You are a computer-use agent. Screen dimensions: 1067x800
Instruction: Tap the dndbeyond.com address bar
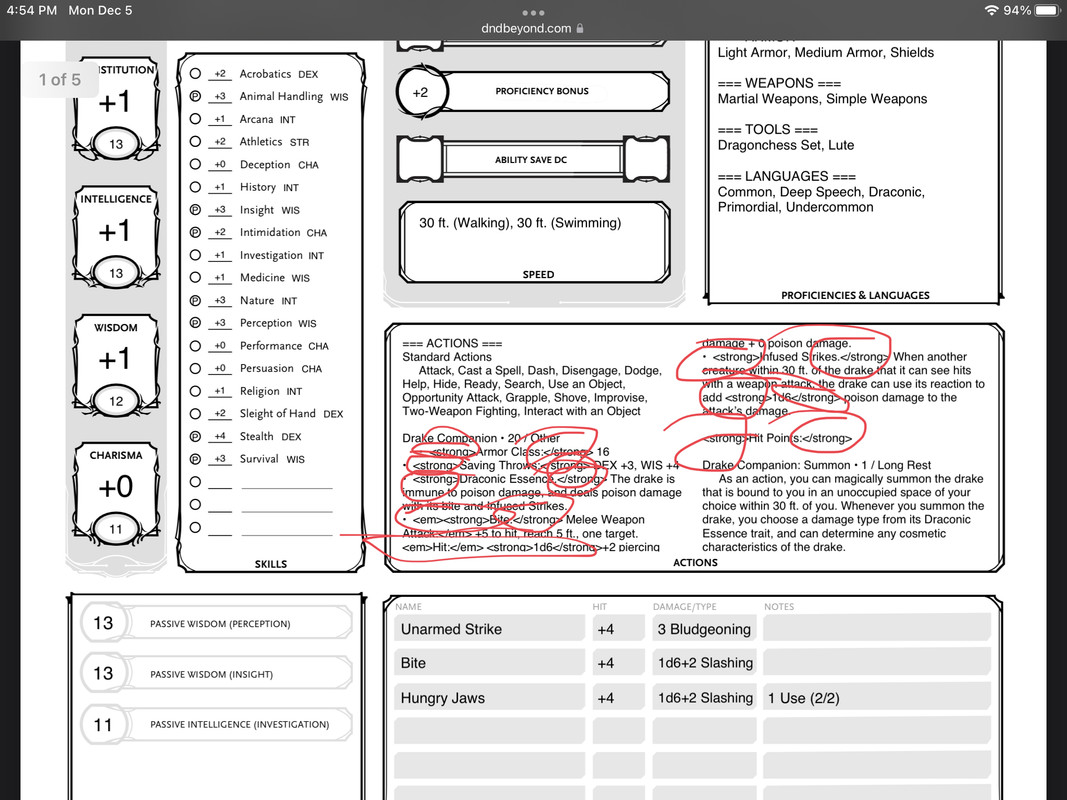(533, 29)
